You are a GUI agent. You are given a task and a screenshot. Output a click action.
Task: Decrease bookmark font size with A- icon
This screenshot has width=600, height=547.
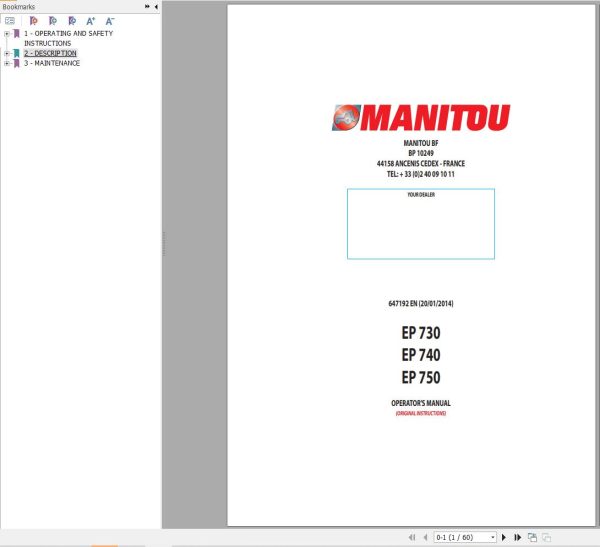pos(110,21)
